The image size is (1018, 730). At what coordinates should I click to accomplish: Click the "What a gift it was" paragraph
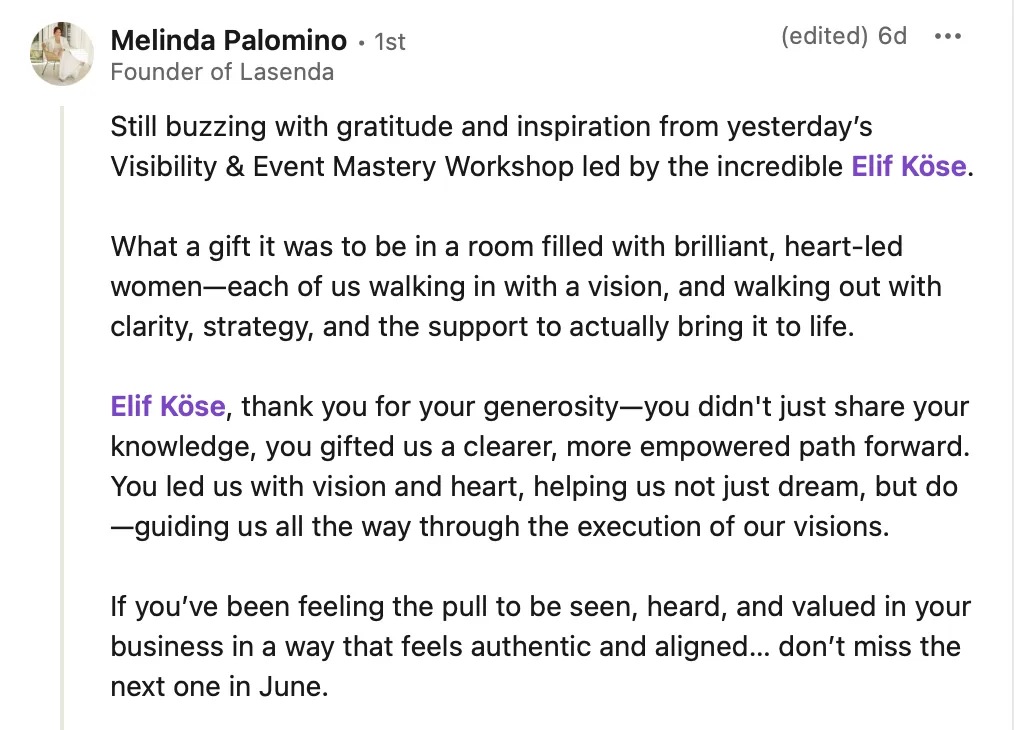click(526, 286)
